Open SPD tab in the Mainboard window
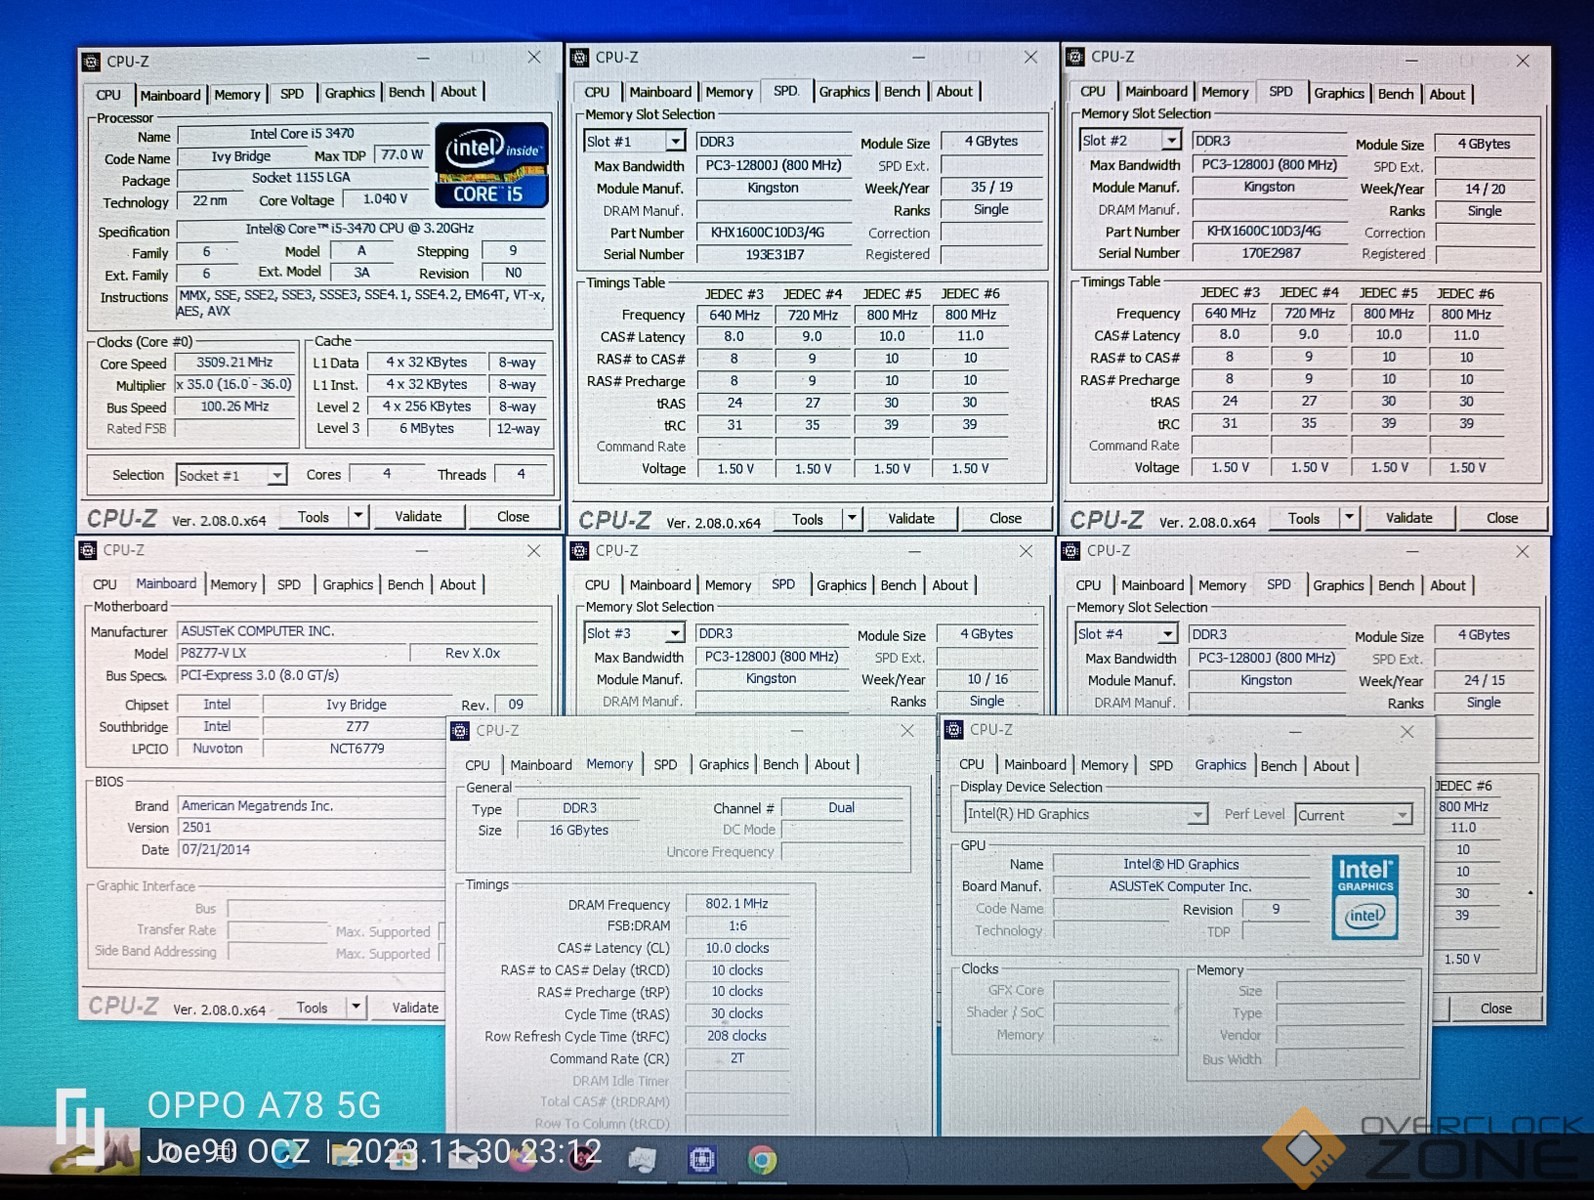Viewport: 1594px width, 1200px height. pyautogui.click(x=289, y=584)
